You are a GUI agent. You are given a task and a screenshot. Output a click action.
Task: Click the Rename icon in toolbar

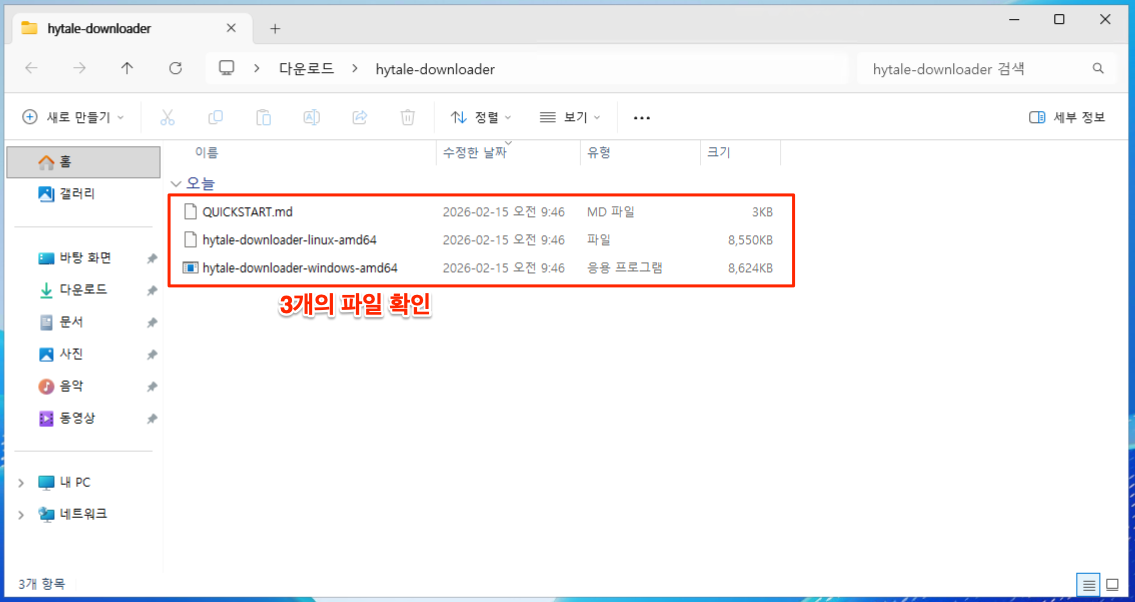point(311,117)
